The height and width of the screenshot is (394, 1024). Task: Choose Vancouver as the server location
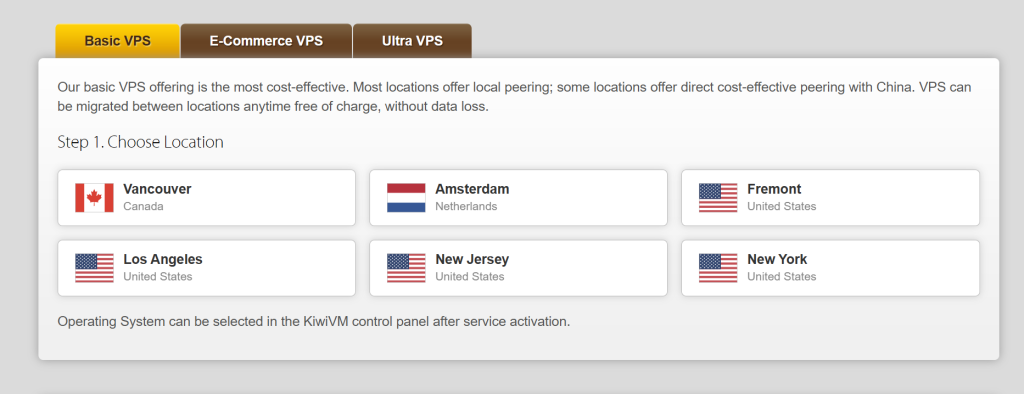point(206,197)
